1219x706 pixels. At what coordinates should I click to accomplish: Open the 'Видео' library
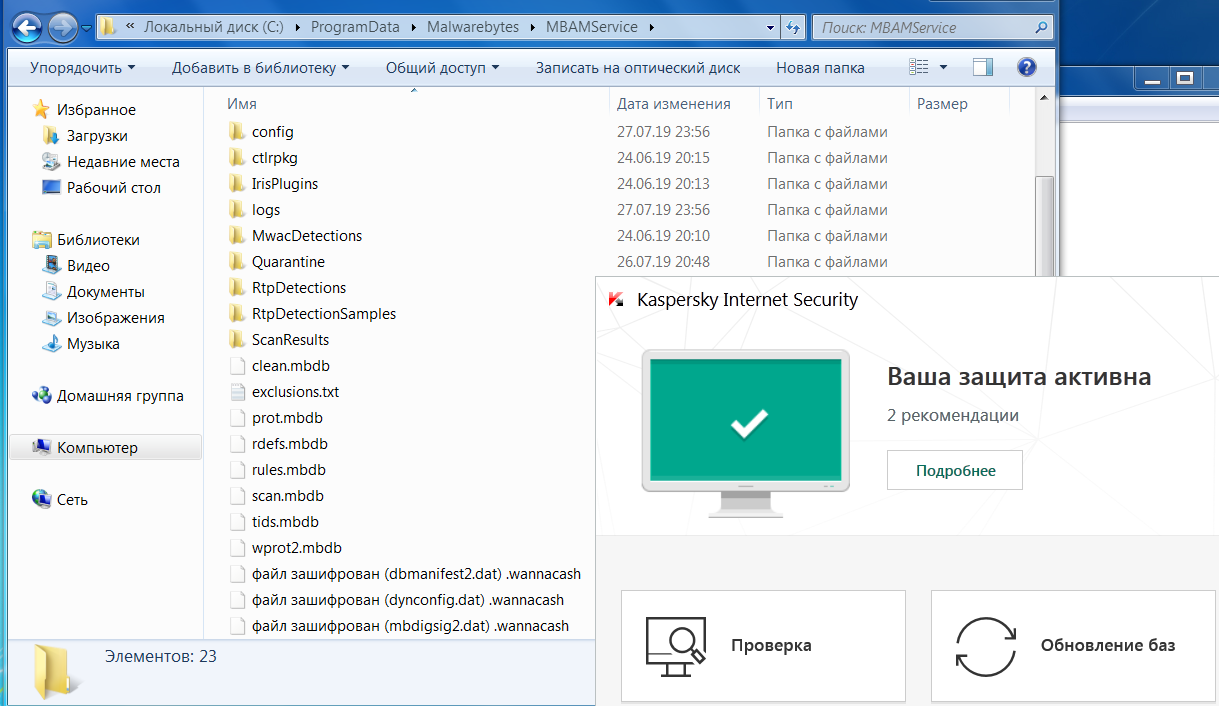(88, 266)
